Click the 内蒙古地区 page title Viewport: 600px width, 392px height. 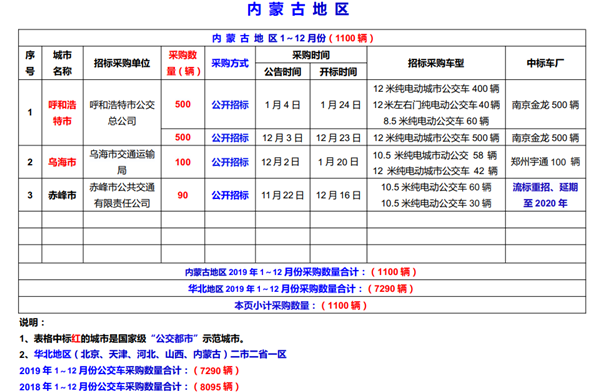pos(298,10)
